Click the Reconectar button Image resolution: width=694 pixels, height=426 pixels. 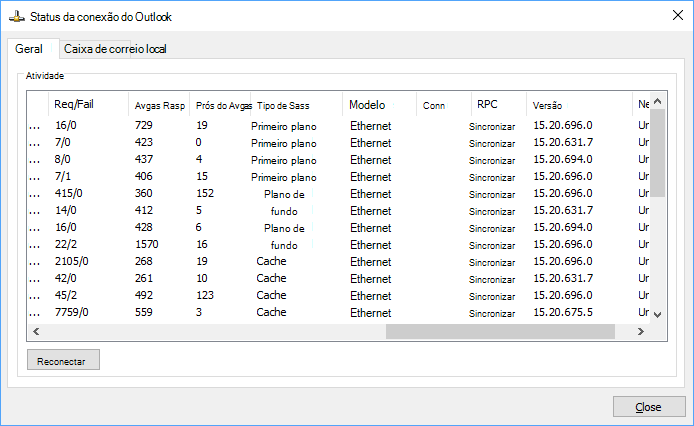pyautogui.click(x=63, y=359)
